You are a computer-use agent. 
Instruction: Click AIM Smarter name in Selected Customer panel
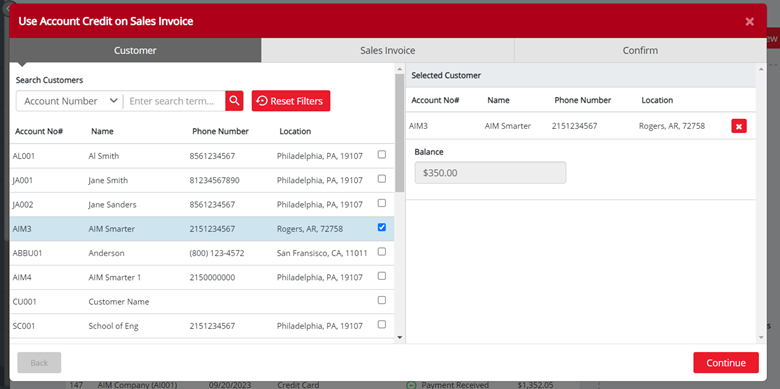pos(508,126)
